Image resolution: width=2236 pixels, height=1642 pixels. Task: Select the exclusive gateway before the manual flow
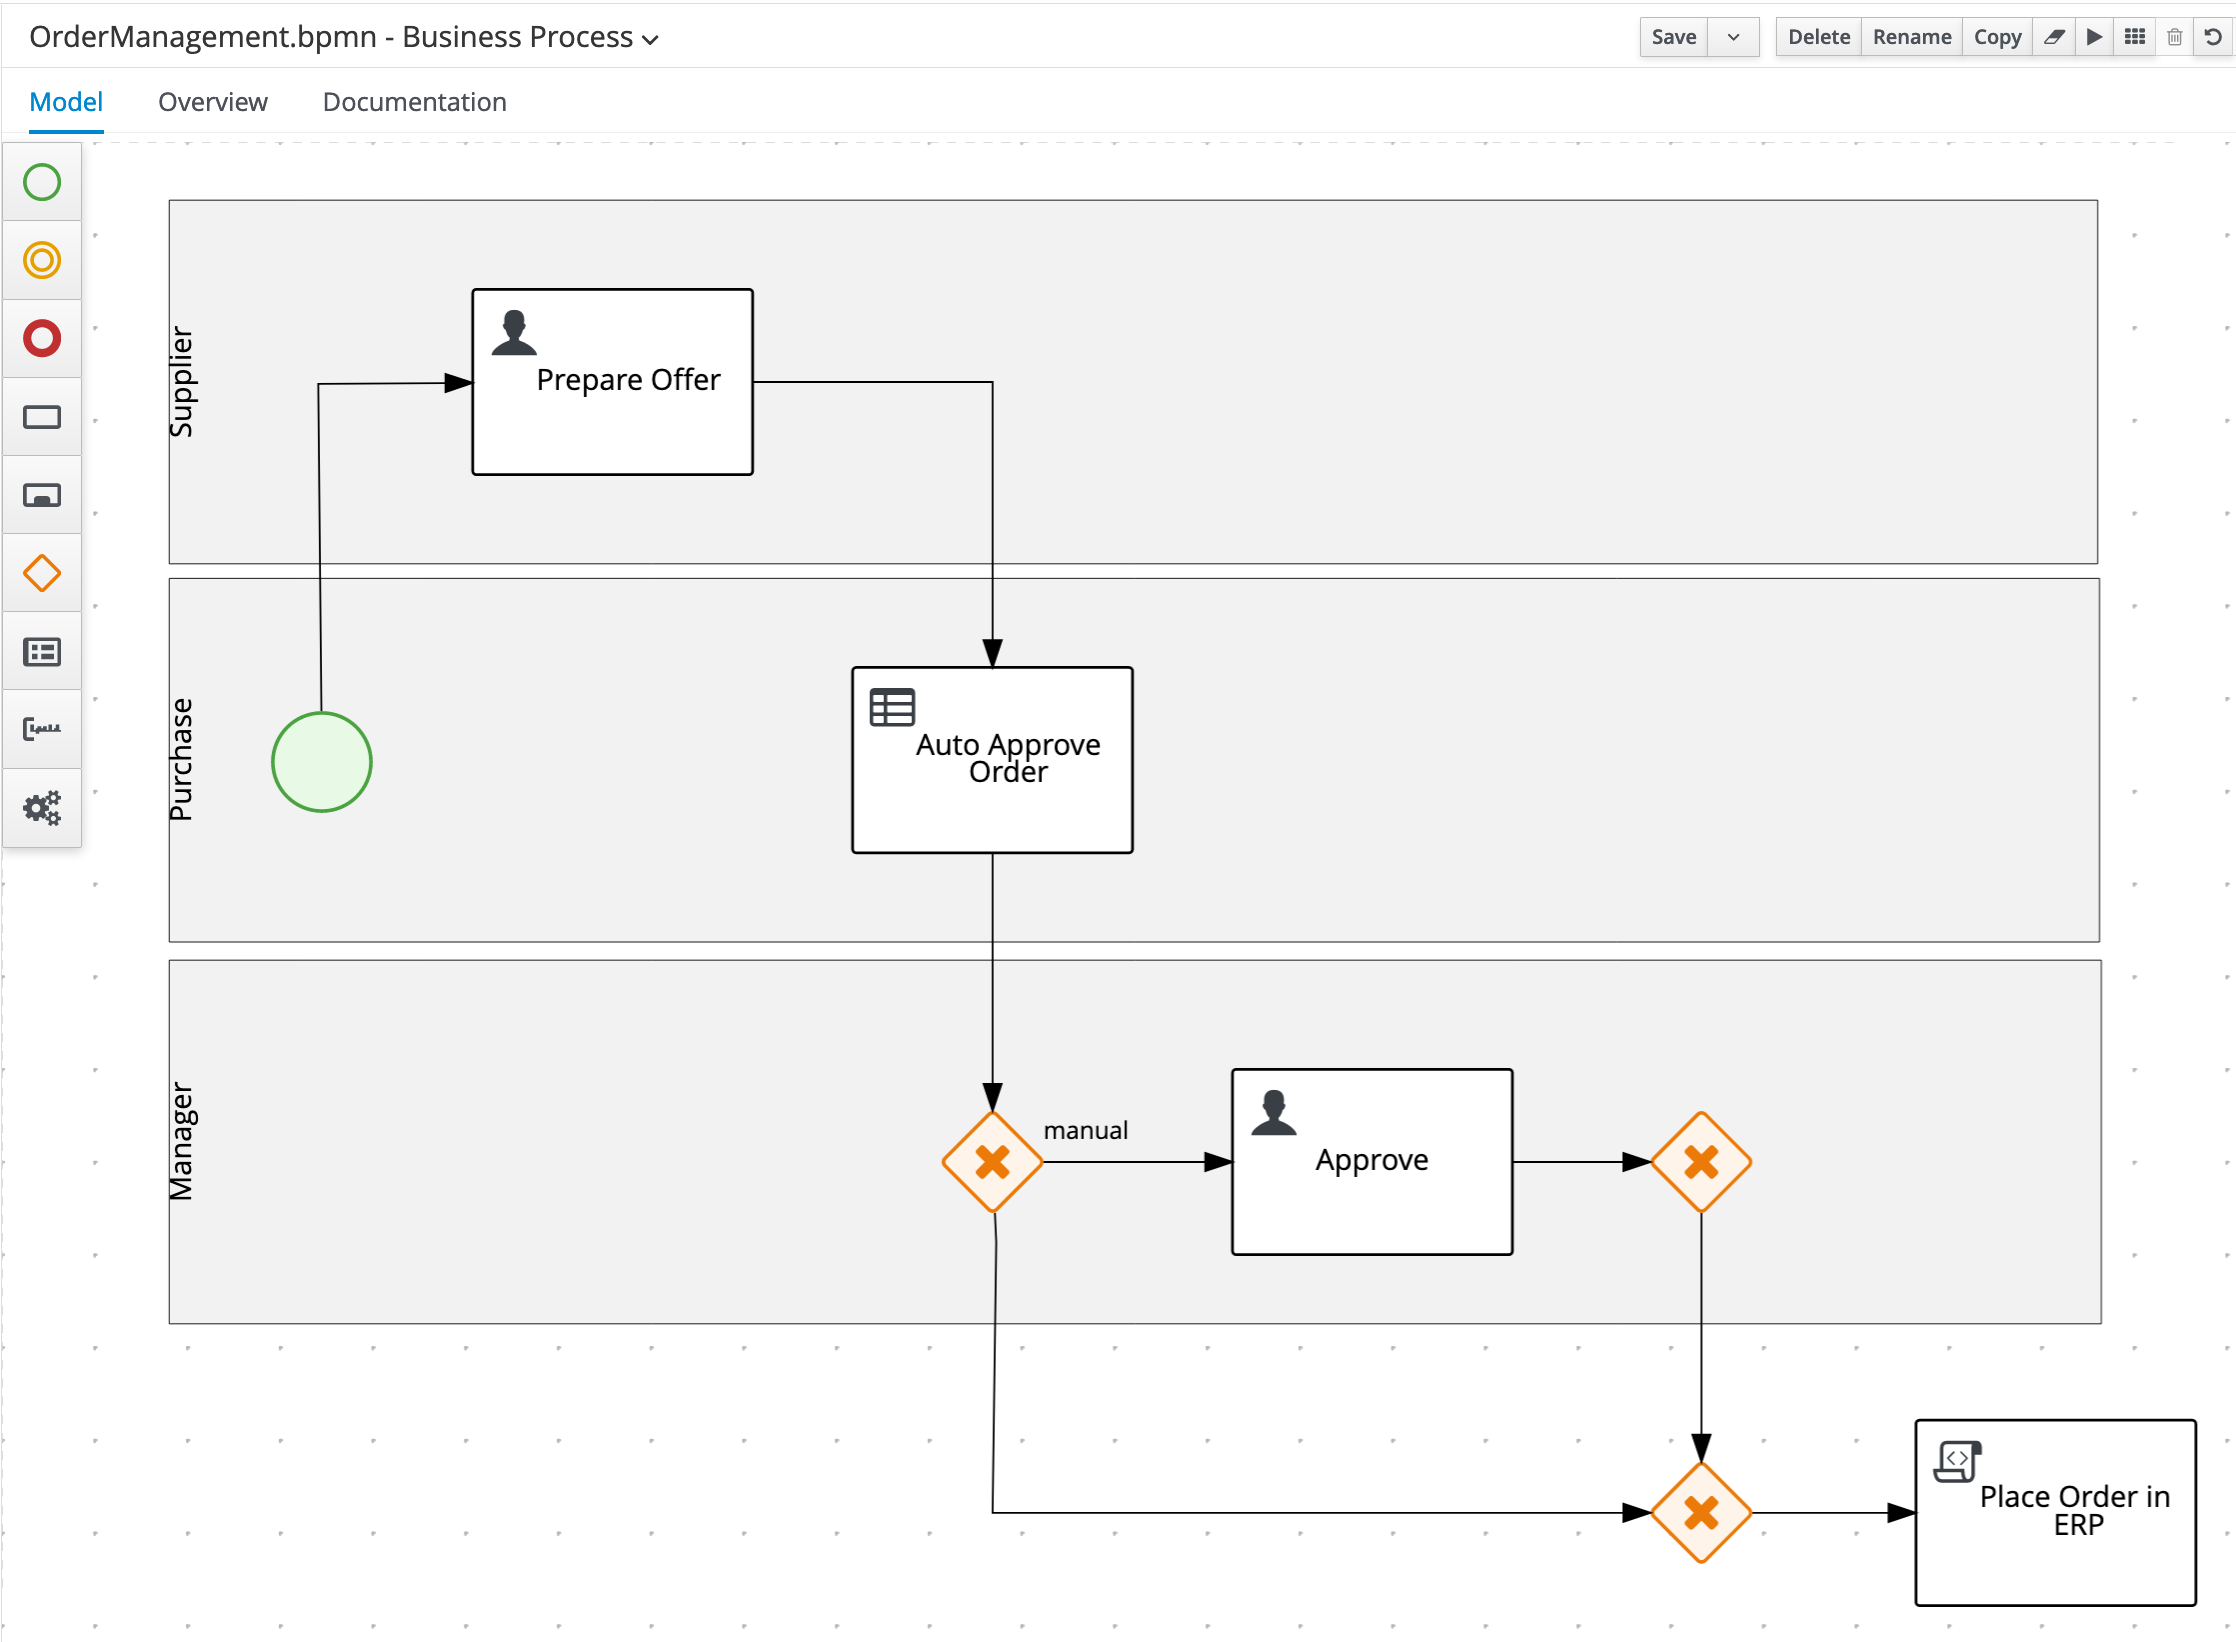[992, 1162]
